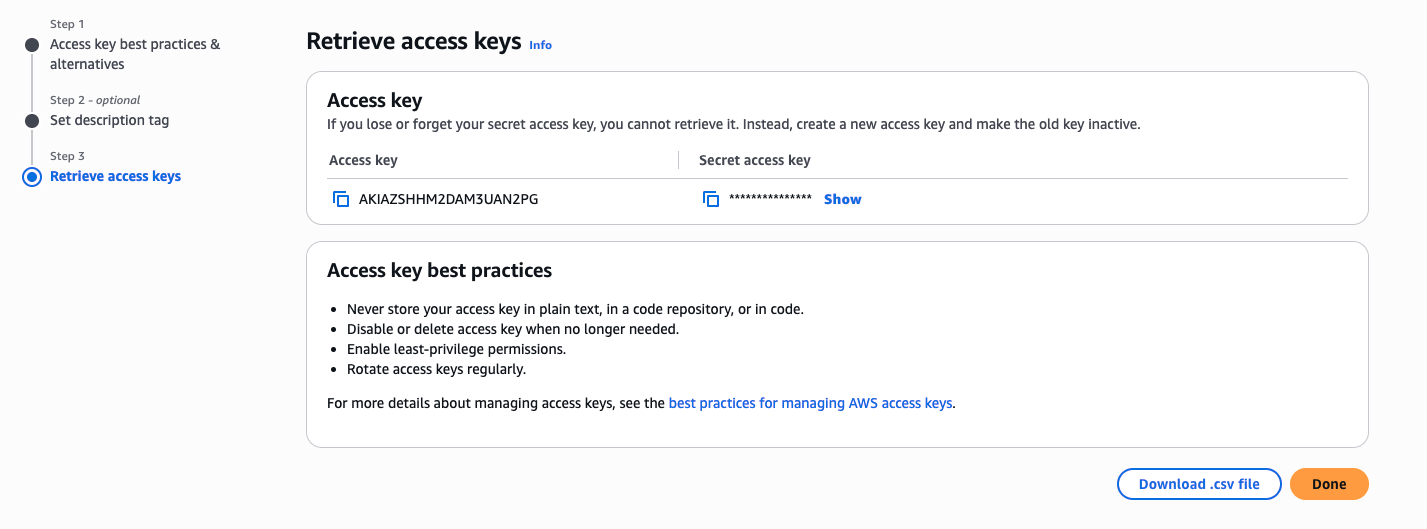Click the Retrieve access keys heading
Screen dimensions: 1427x529
(414, 41)
